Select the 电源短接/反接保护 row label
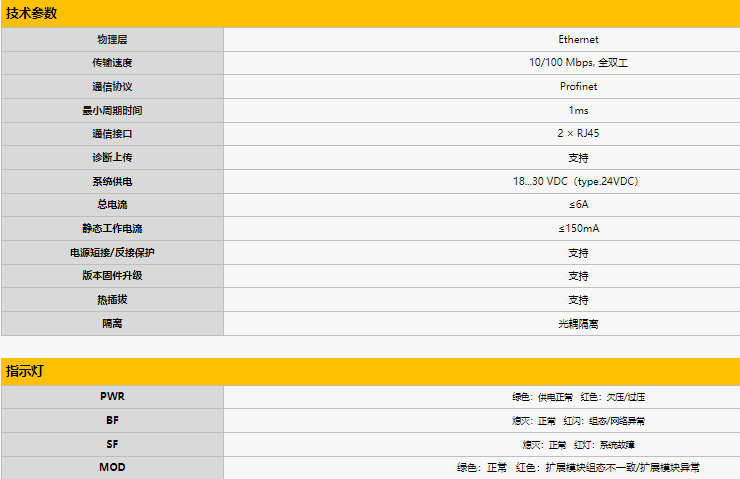The image size is (740, 479). click(112, 252)
